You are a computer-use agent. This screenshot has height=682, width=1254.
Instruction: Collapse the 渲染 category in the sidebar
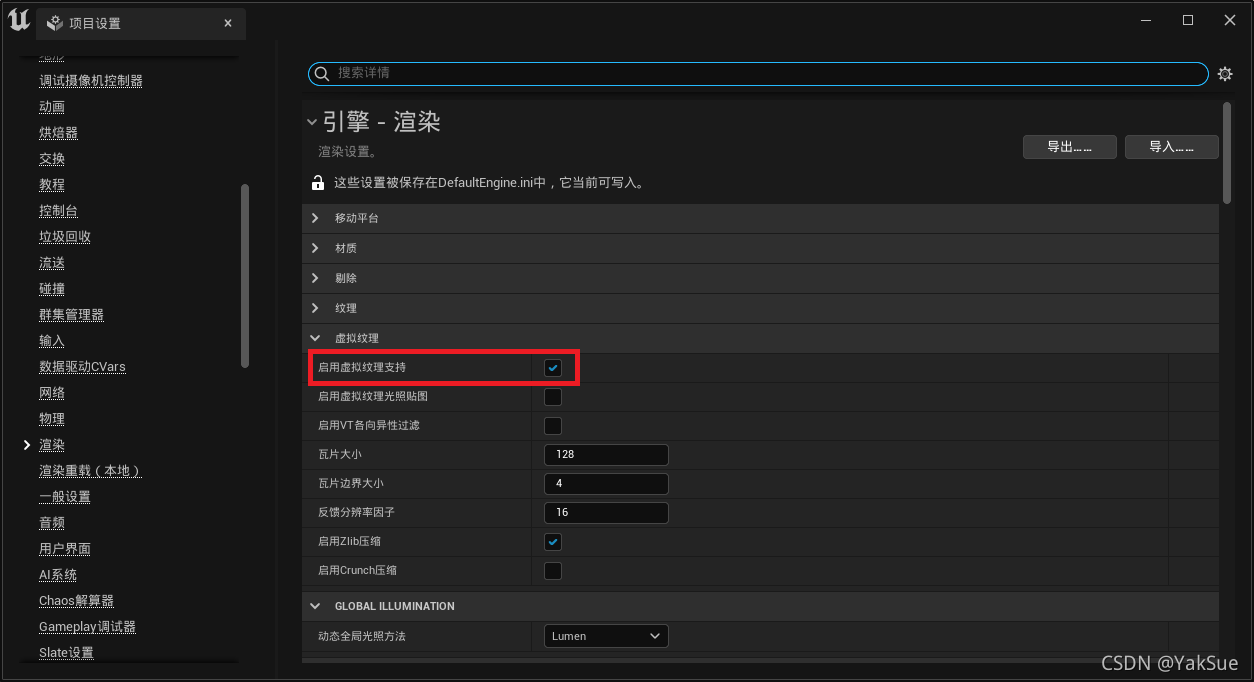(27, 444)
